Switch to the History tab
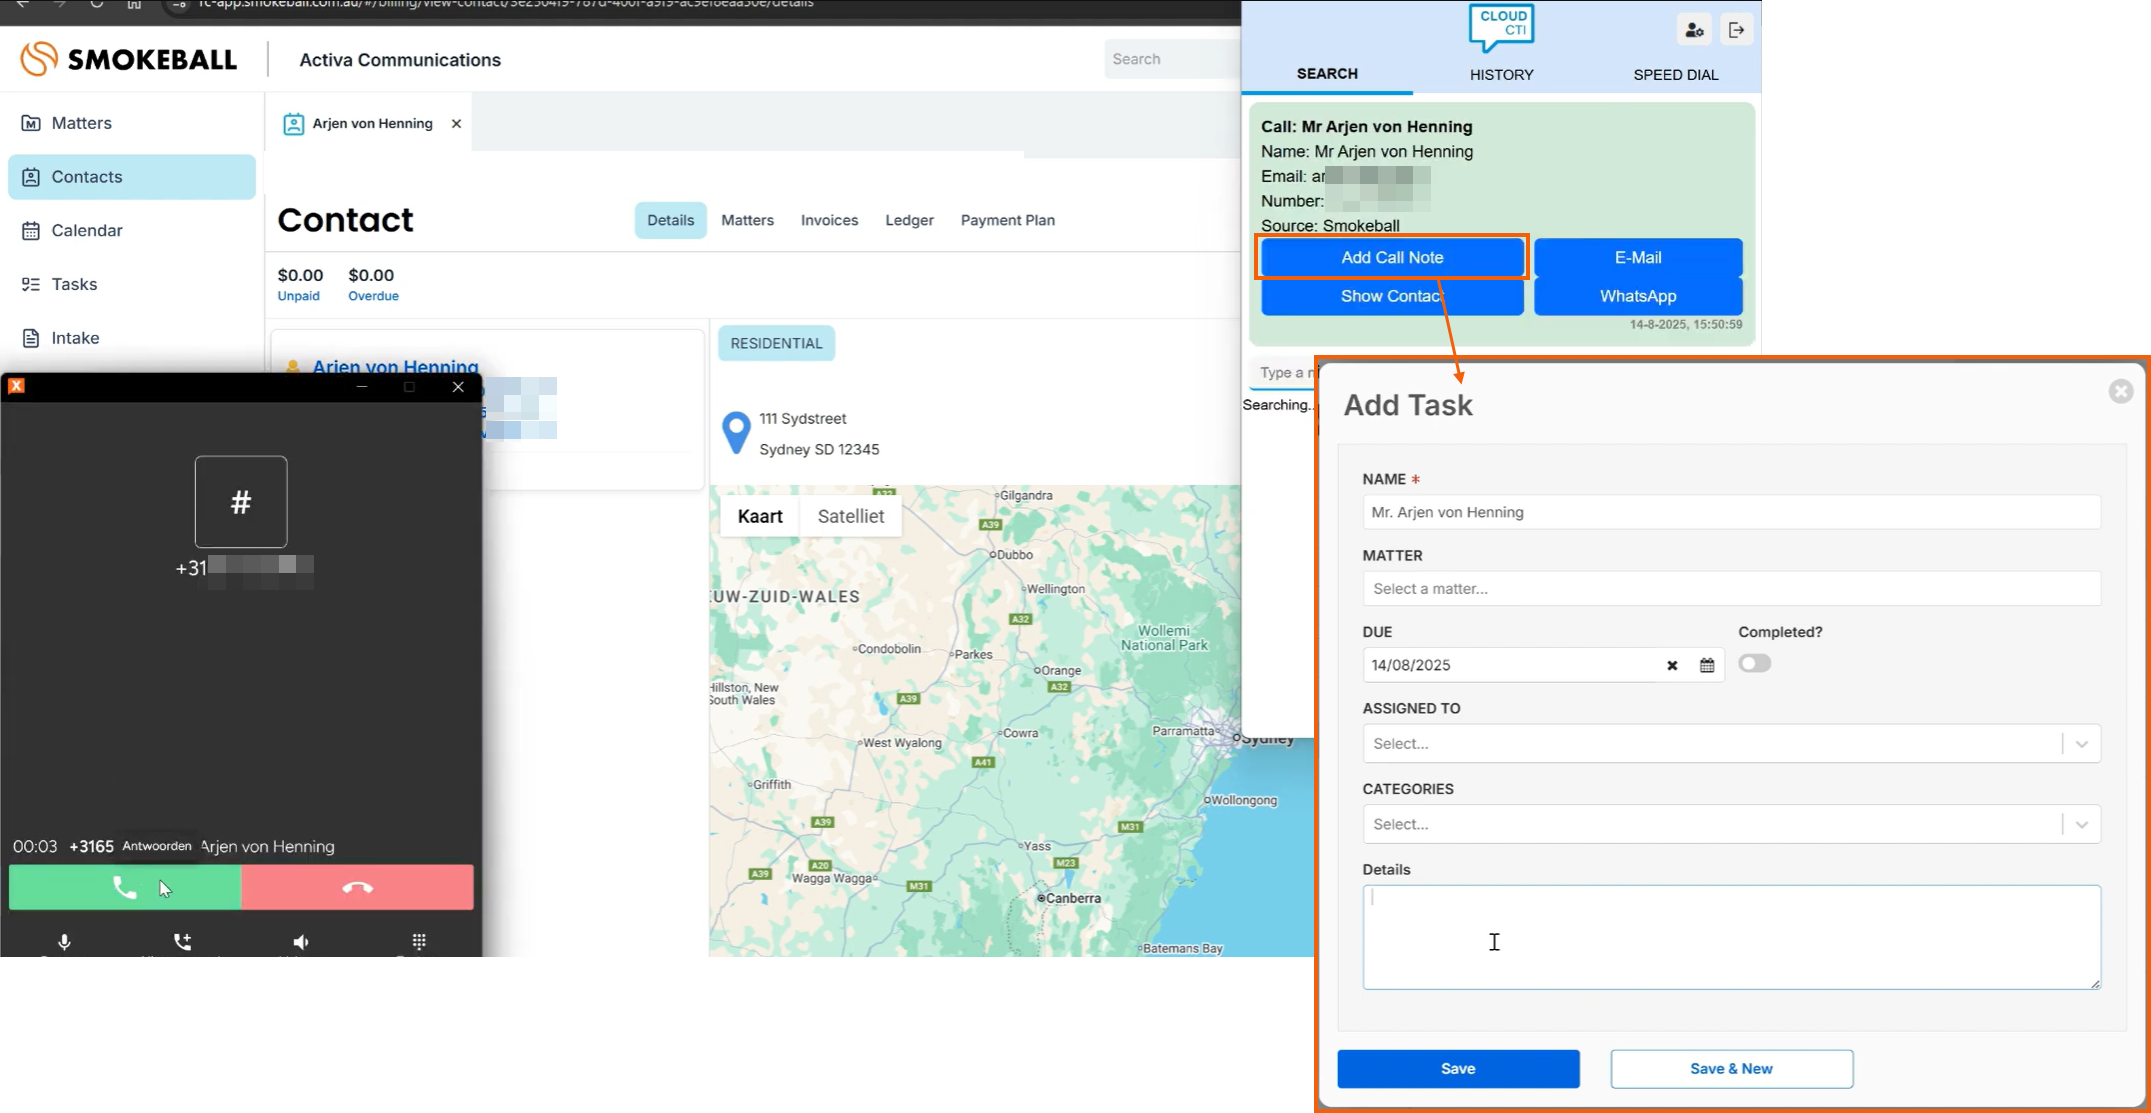Viewport: 2151px width, 1113px height. [x=1501, y=74]
